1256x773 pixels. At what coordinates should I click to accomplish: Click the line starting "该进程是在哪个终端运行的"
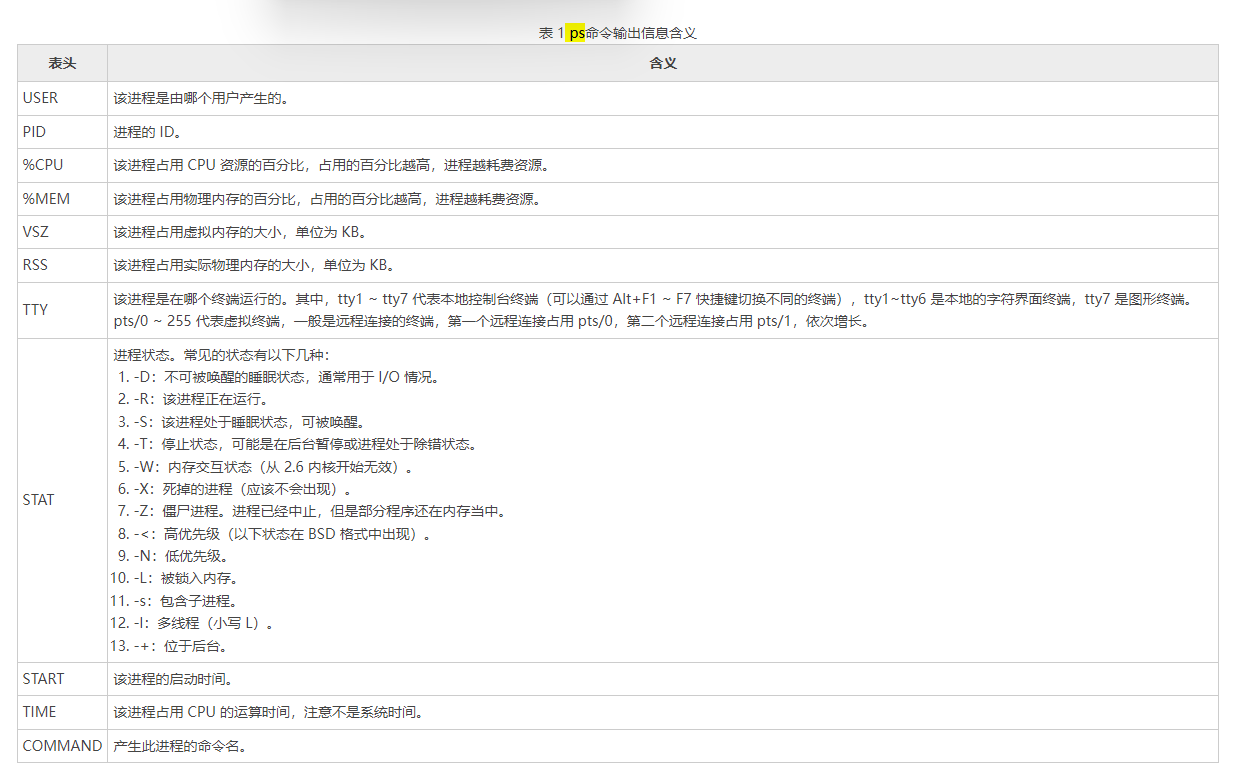653,299
